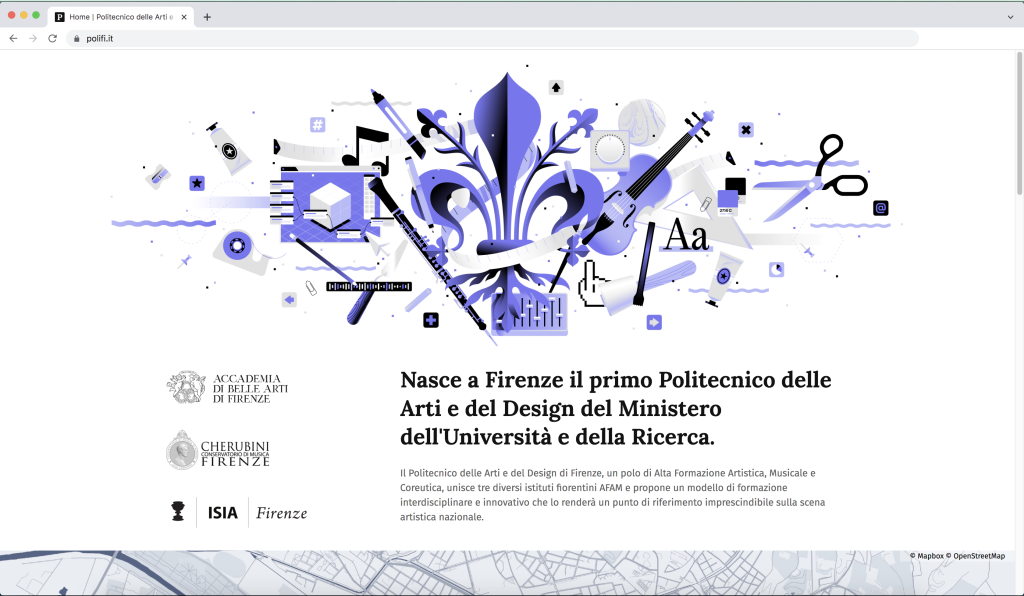Click the 'Firenze' text beside the ISIA logo
1024x596 pixels.
281,512
